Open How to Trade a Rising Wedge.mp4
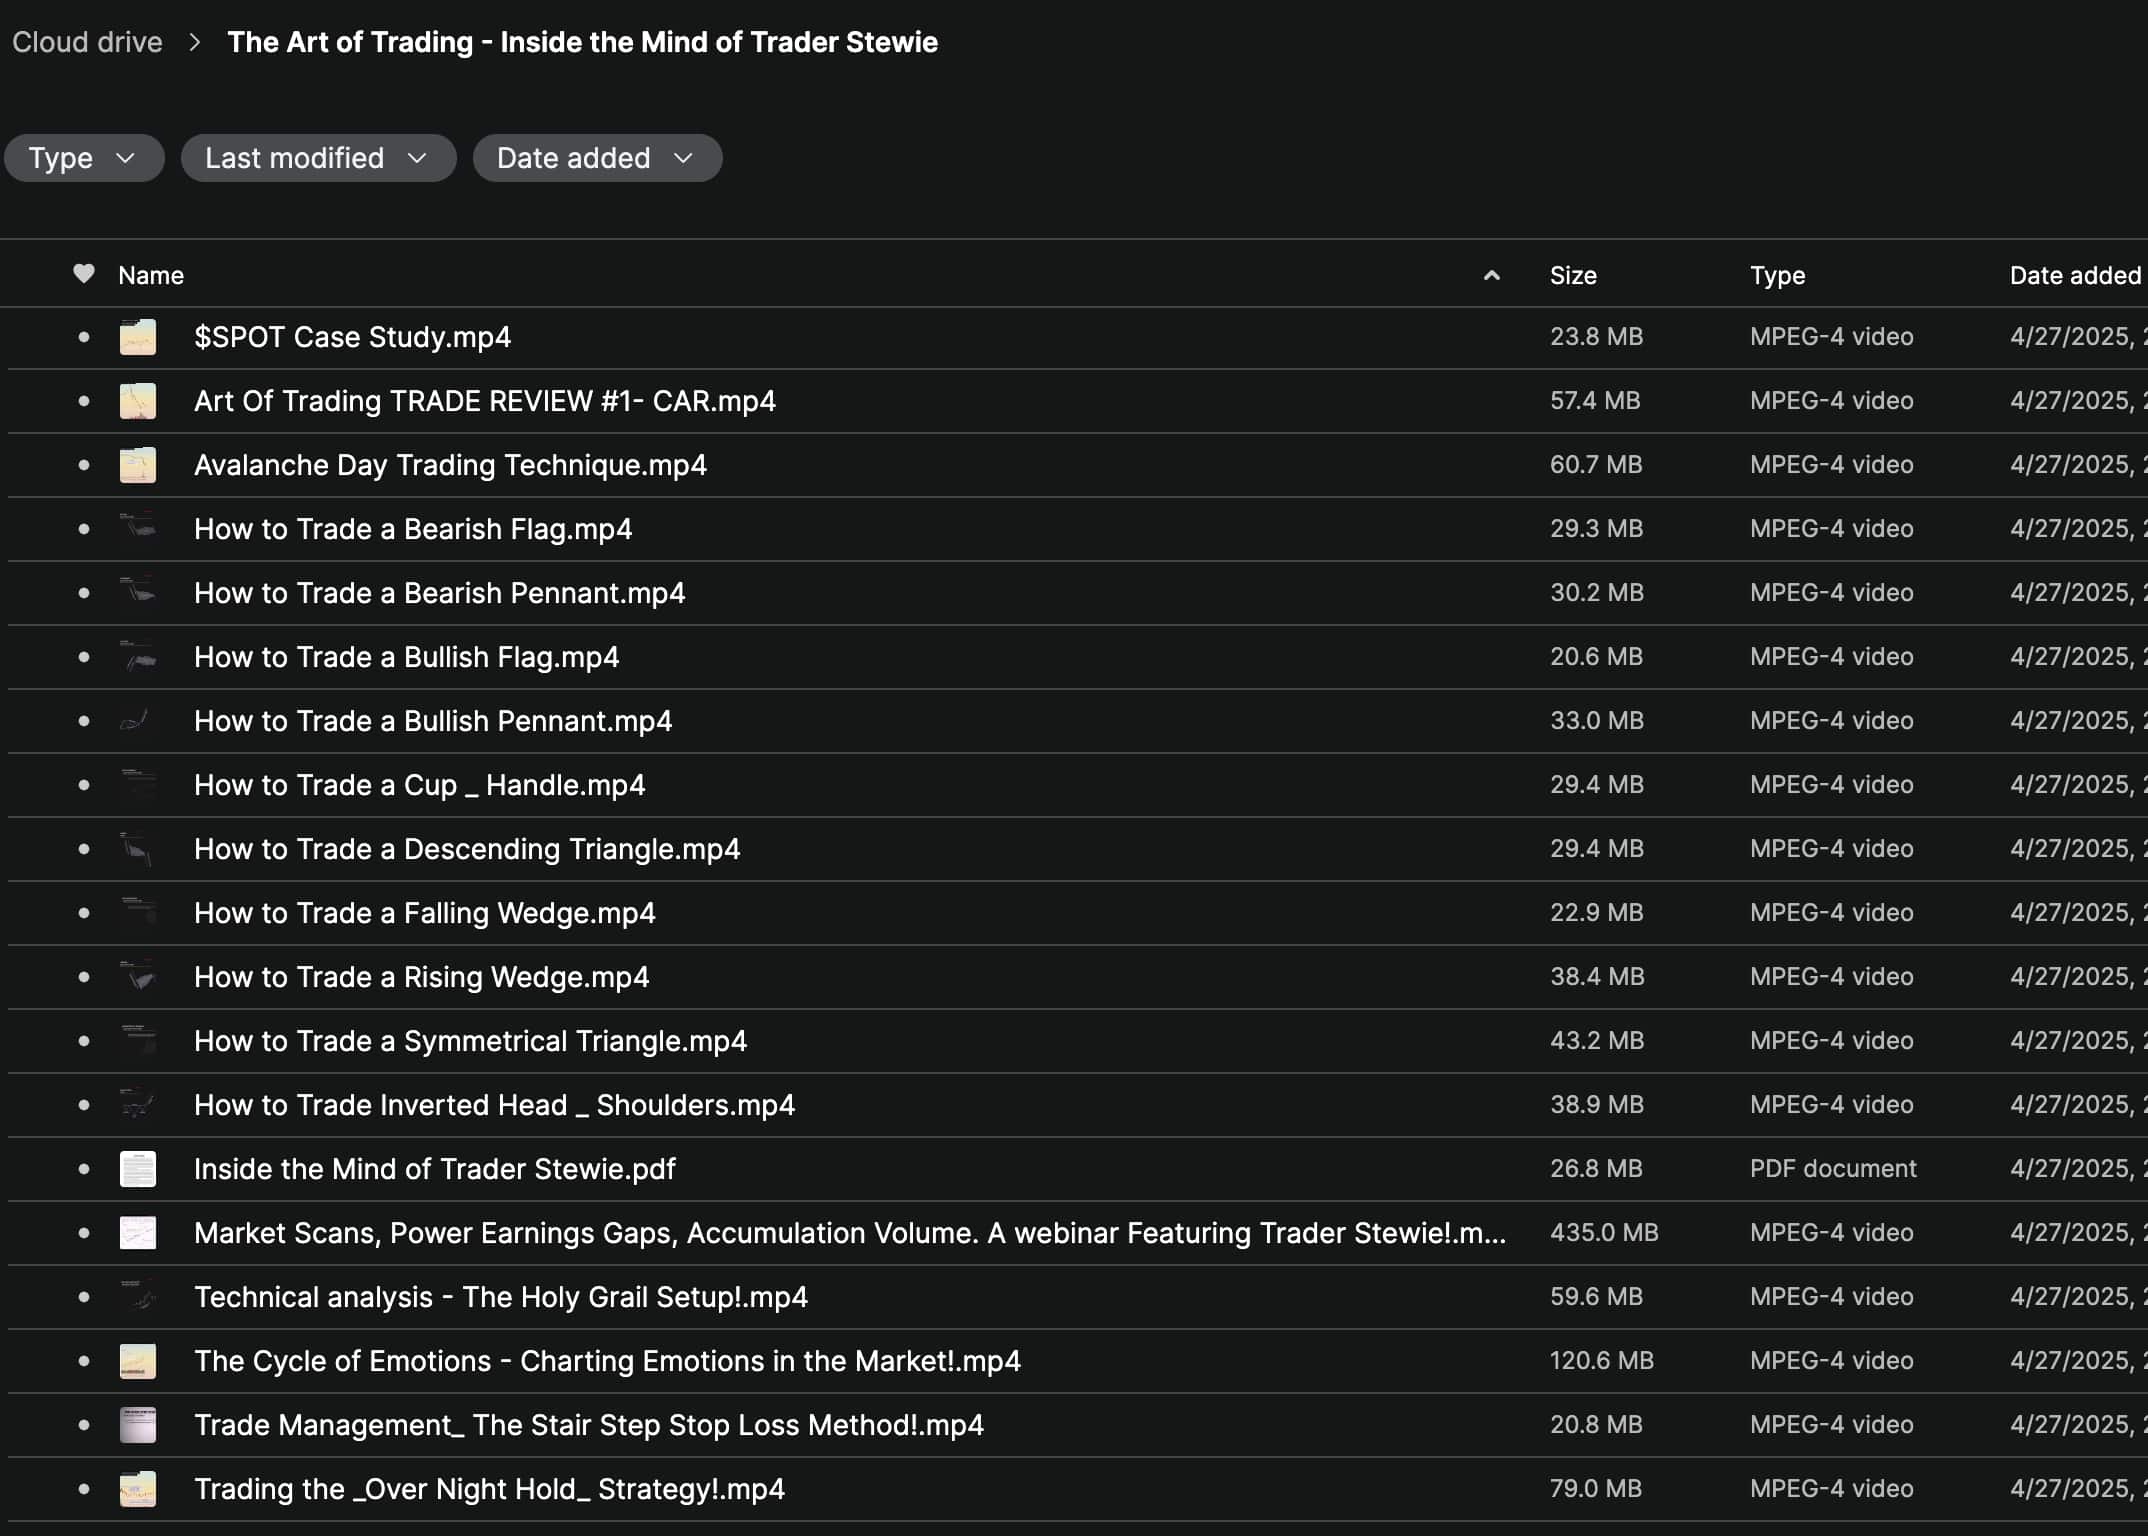Screen dimensions: 2148x1536 click(x=421, y=977)
